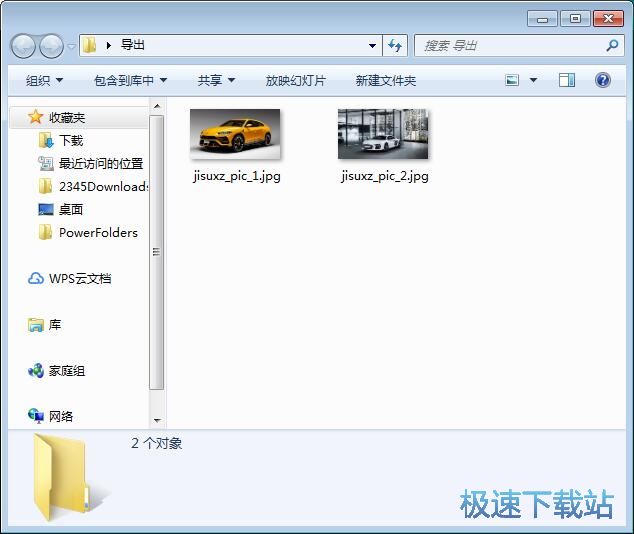Image resolution: width=634 pixels, height=534 pixels.
Task: Refresh the folder view
Action: click(x=395, y=45)
